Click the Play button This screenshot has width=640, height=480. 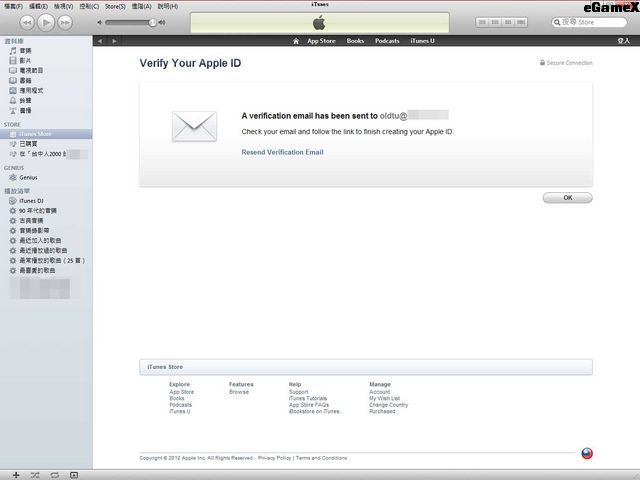pyautogui.click(x=46, y=22)
